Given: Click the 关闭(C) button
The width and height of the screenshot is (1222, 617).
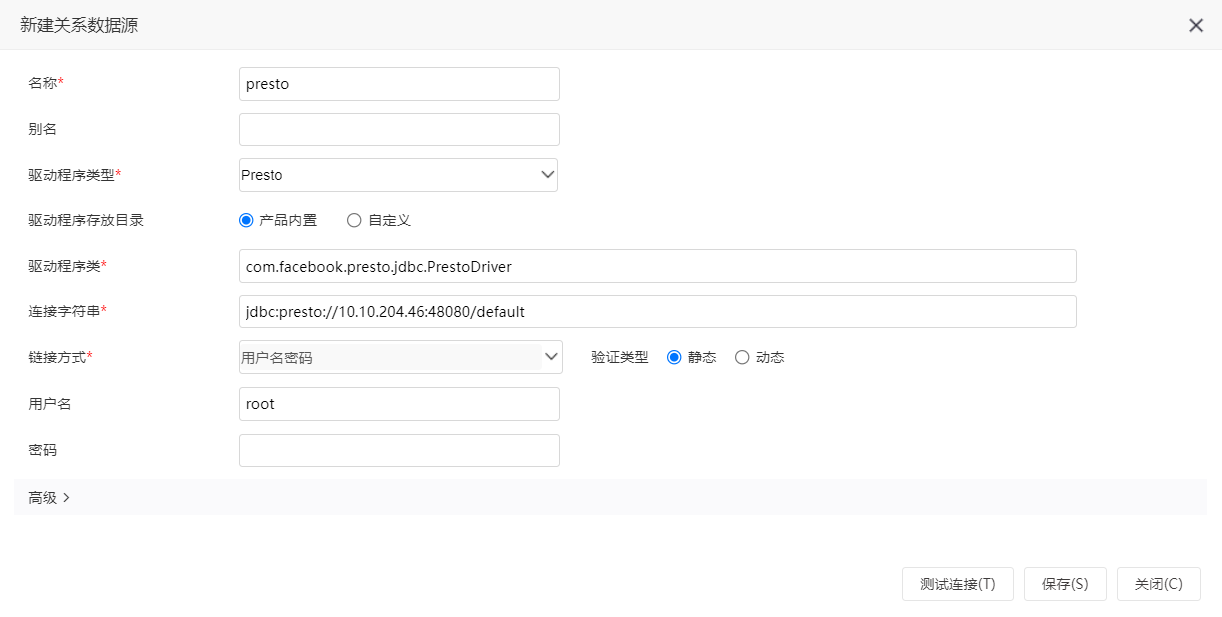Looking at the screenshot, I should 1159,584.
